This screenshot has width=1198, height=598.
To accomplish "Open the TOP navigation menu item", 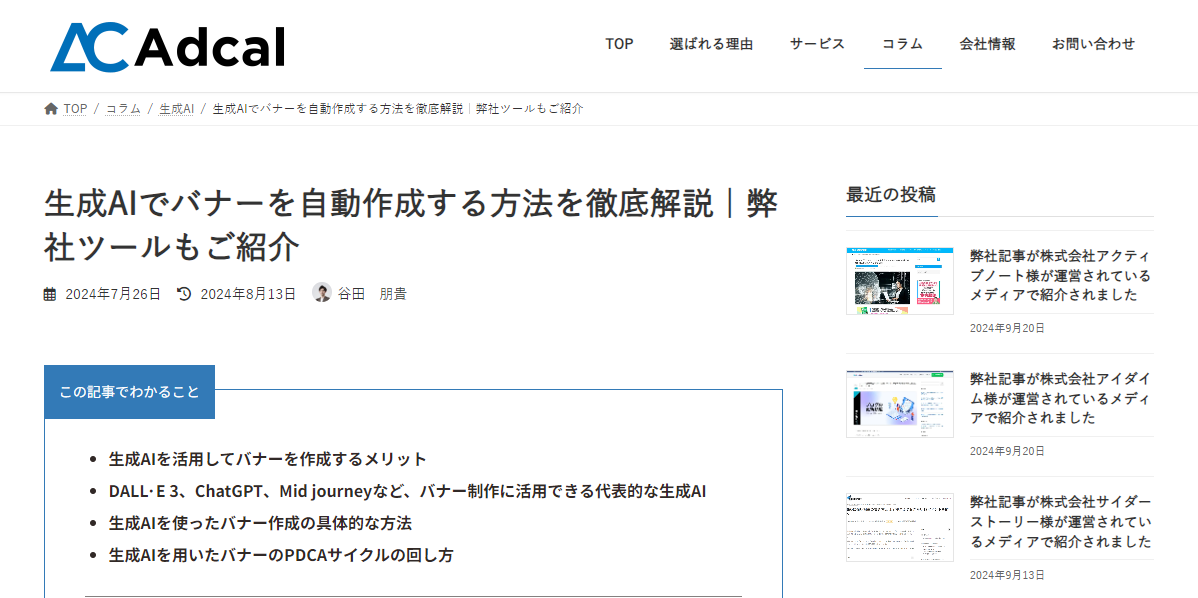I will (620, 44).
